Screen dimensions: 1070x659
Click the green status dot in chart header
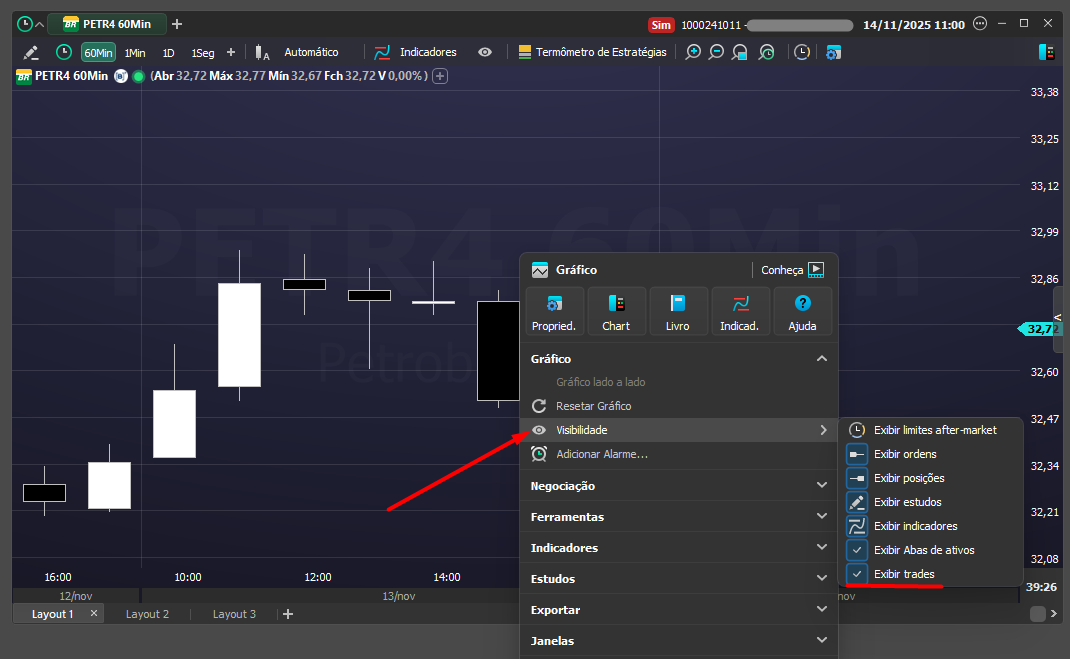pos(139,76)
